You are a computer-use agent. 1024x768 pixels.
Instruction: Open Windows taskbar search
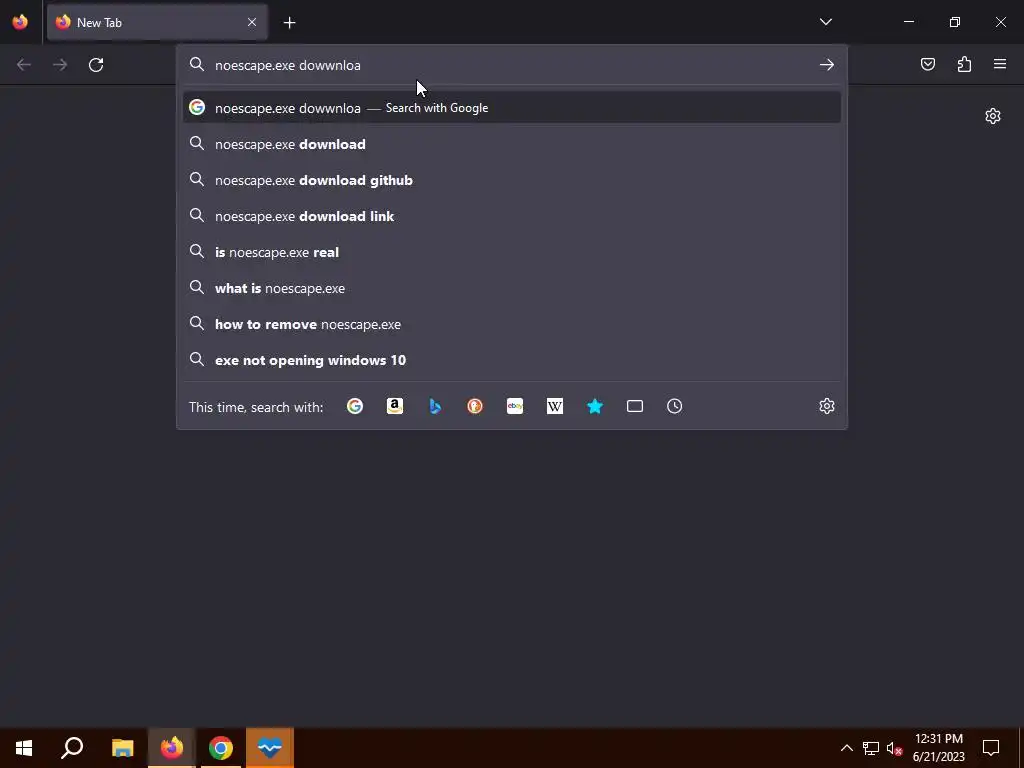(x=72, y=748)
